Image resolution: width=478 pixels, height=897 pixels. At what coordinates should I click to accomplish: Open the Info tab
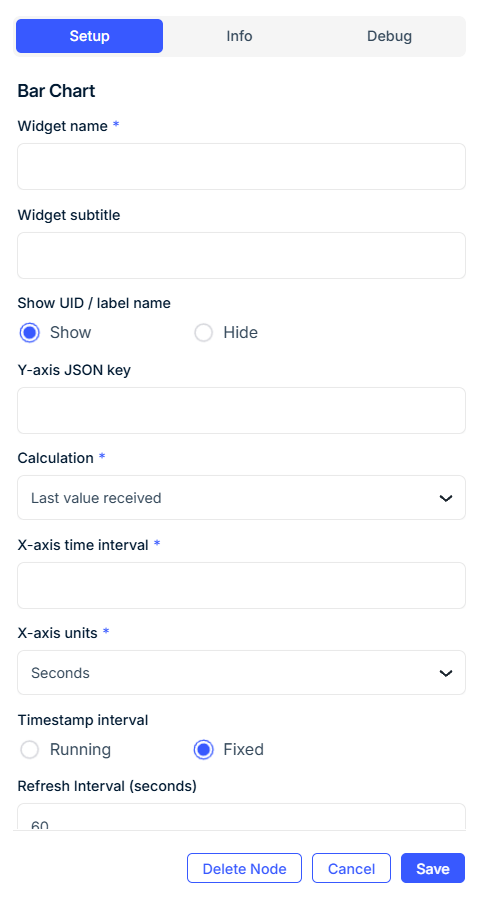(239, 36)
